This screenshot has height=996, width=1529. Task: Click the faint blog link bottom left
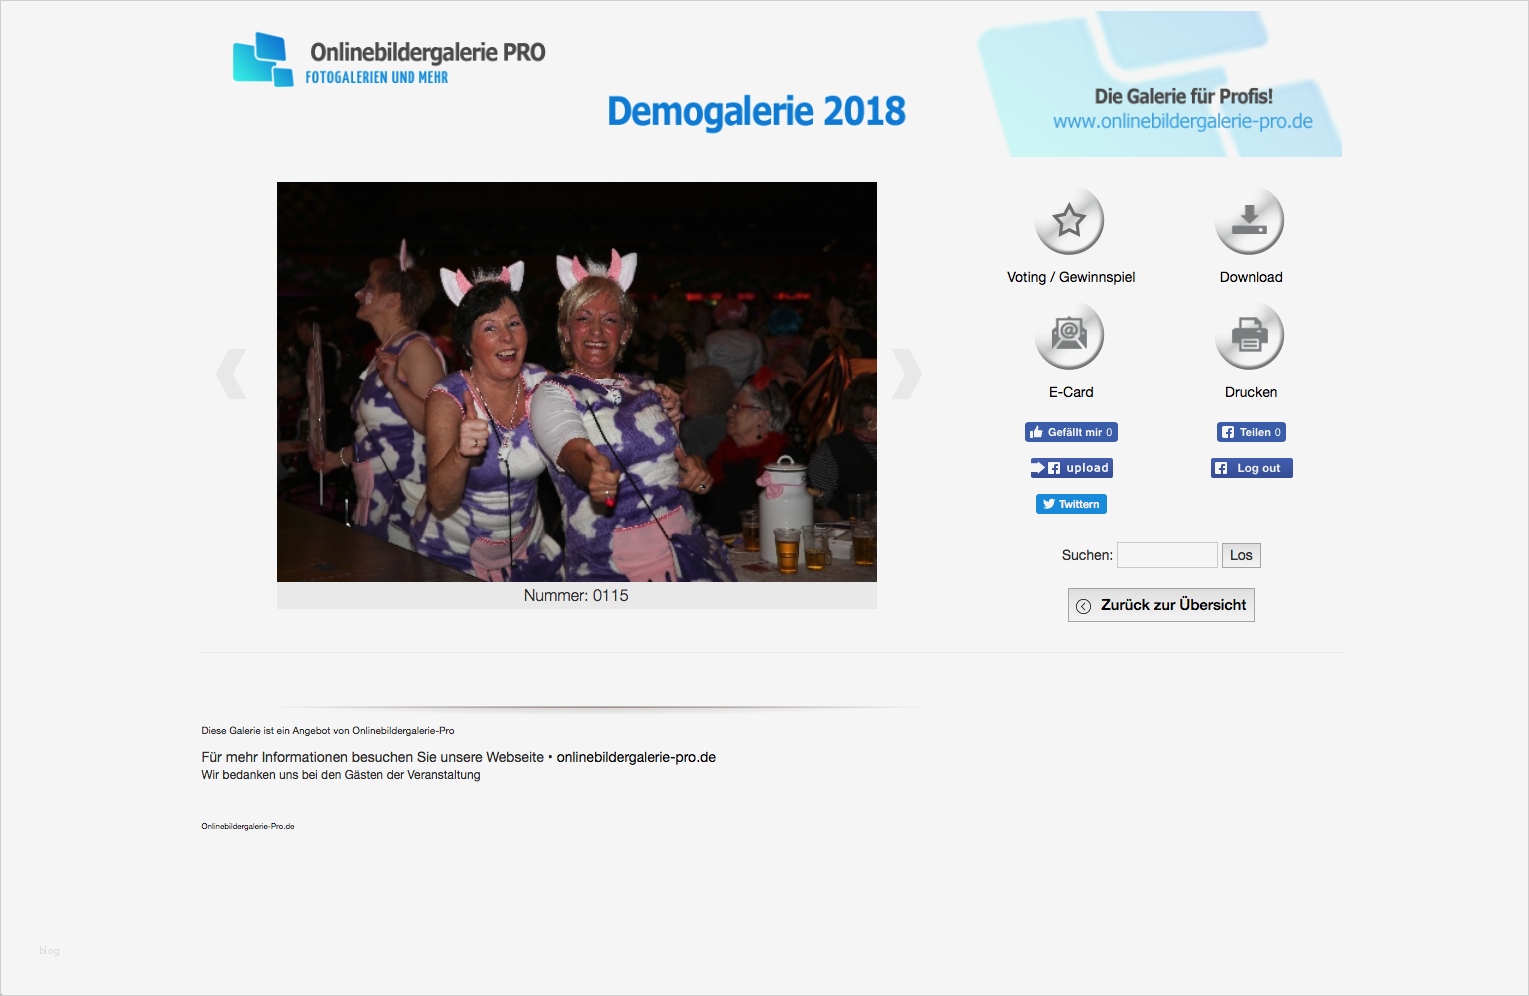pyautogui.click(x=47, y=950)
